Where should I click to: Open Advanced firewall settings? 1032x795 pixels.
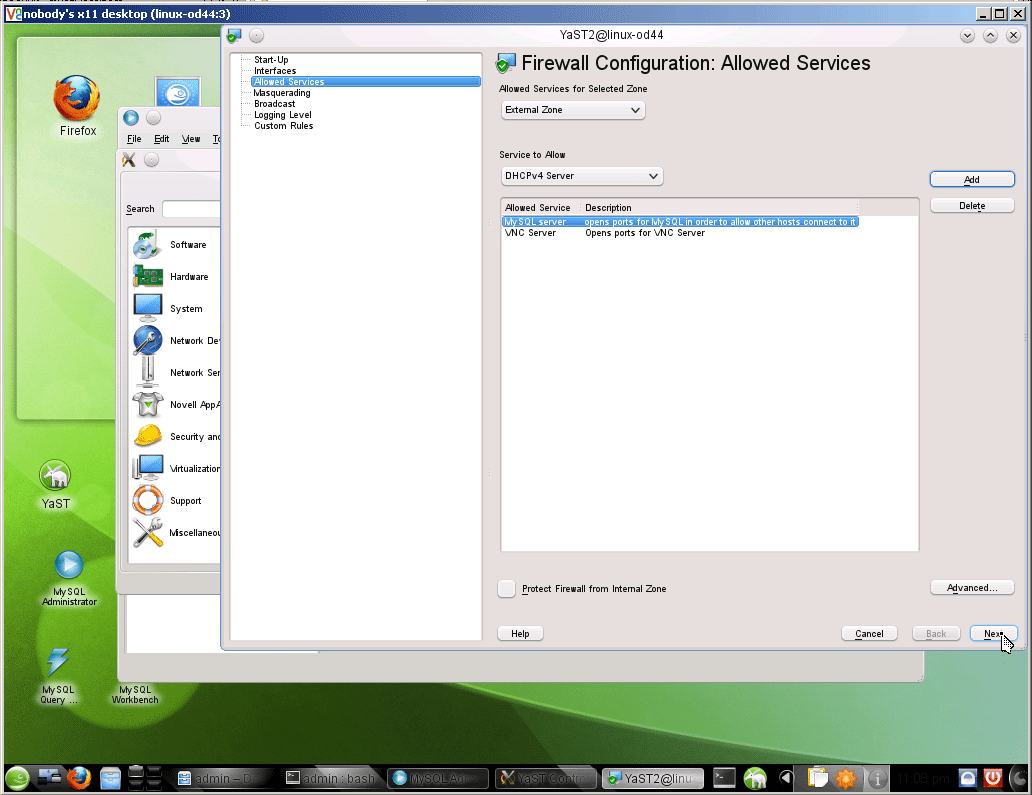coord(972,588)
